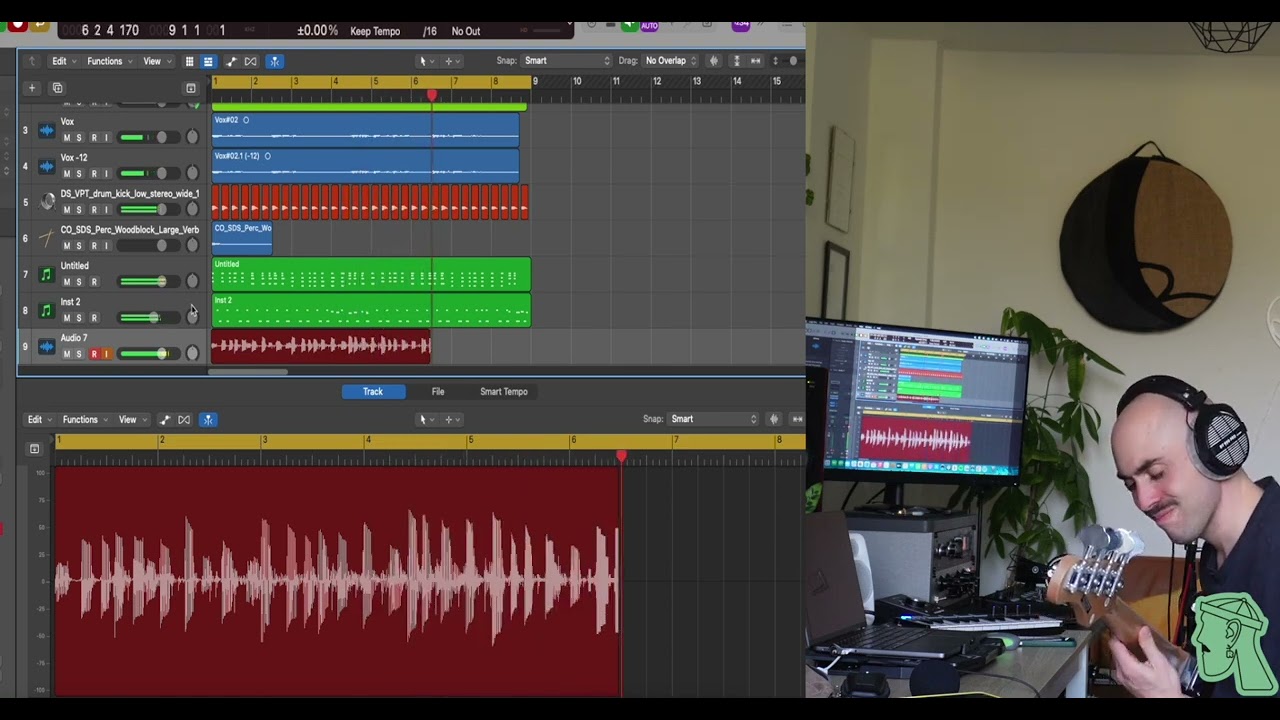Mute the Audio 7 track
Screen dimensions: 1280x720
pyautogui.click(x=67, y=354)
